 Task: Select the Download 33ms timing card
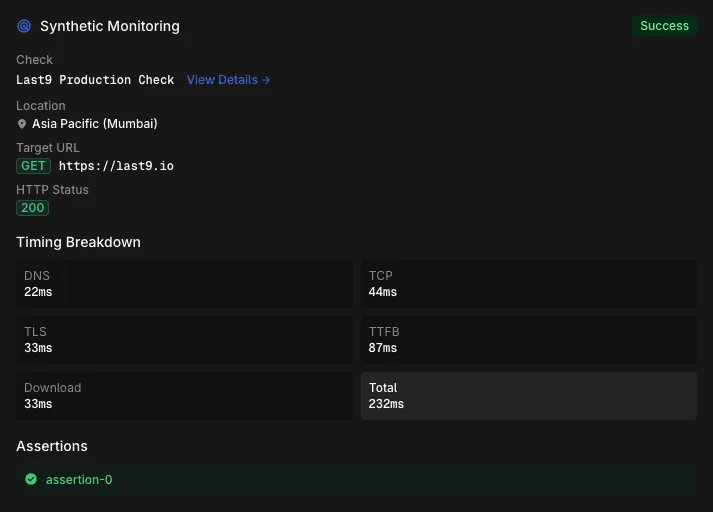coord(185,396)
